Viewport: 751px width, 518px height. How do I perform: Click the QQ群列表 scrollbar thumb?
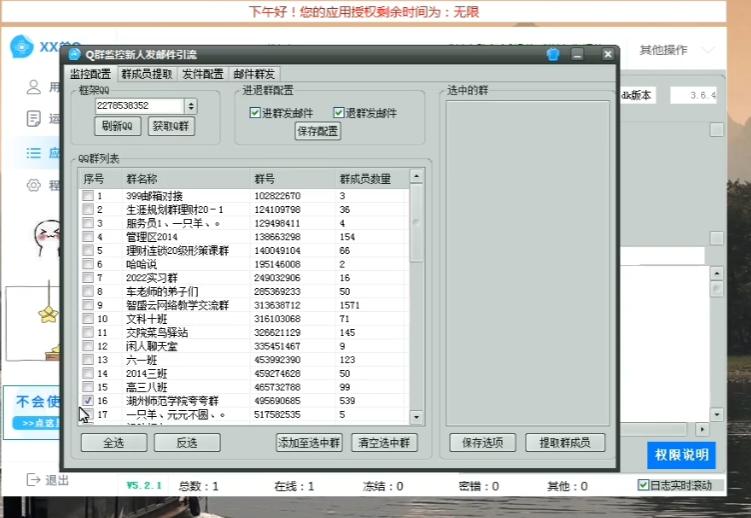click(x=416, y=223)
